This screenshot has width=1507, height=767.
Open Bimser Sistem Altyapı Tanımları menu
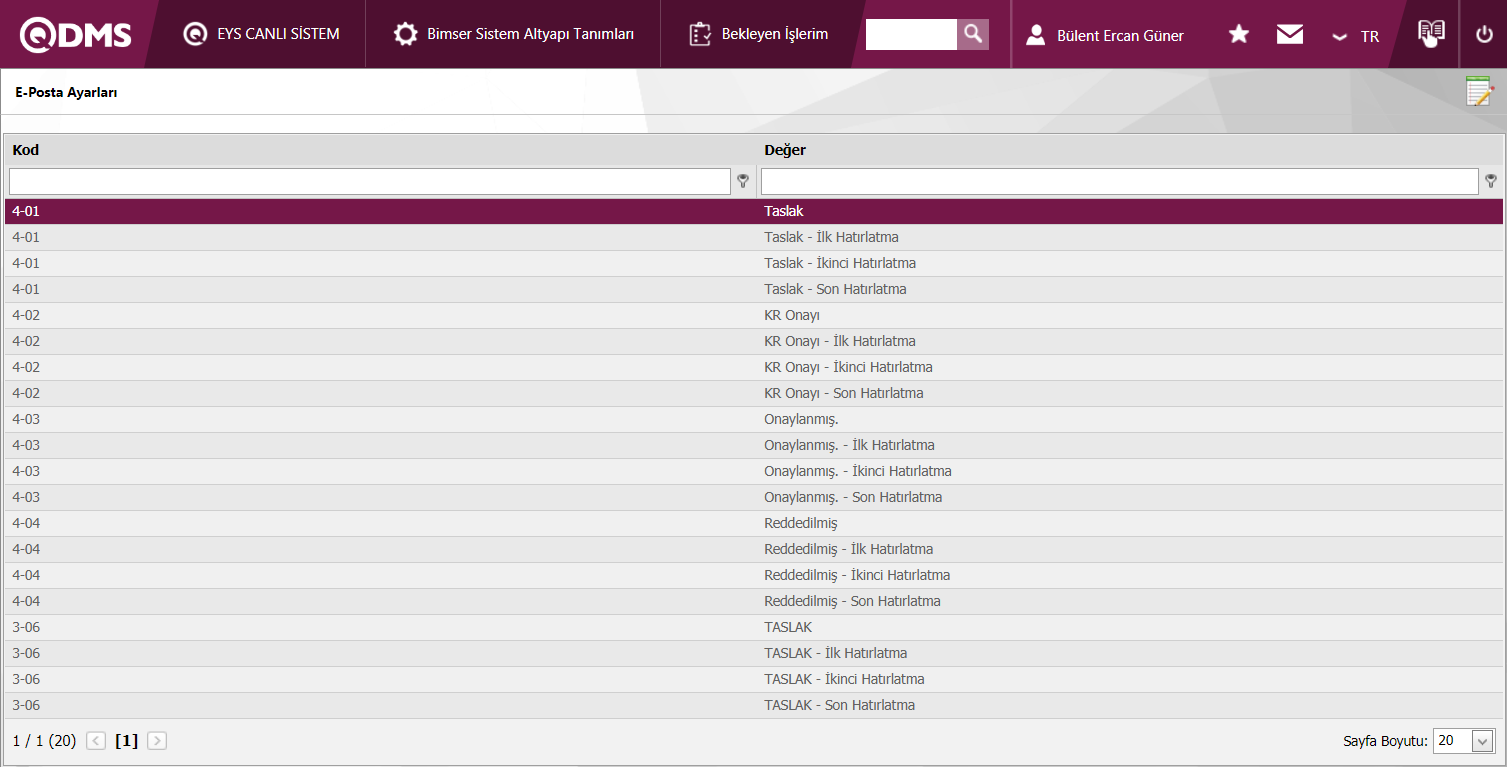tap(514, 34)
